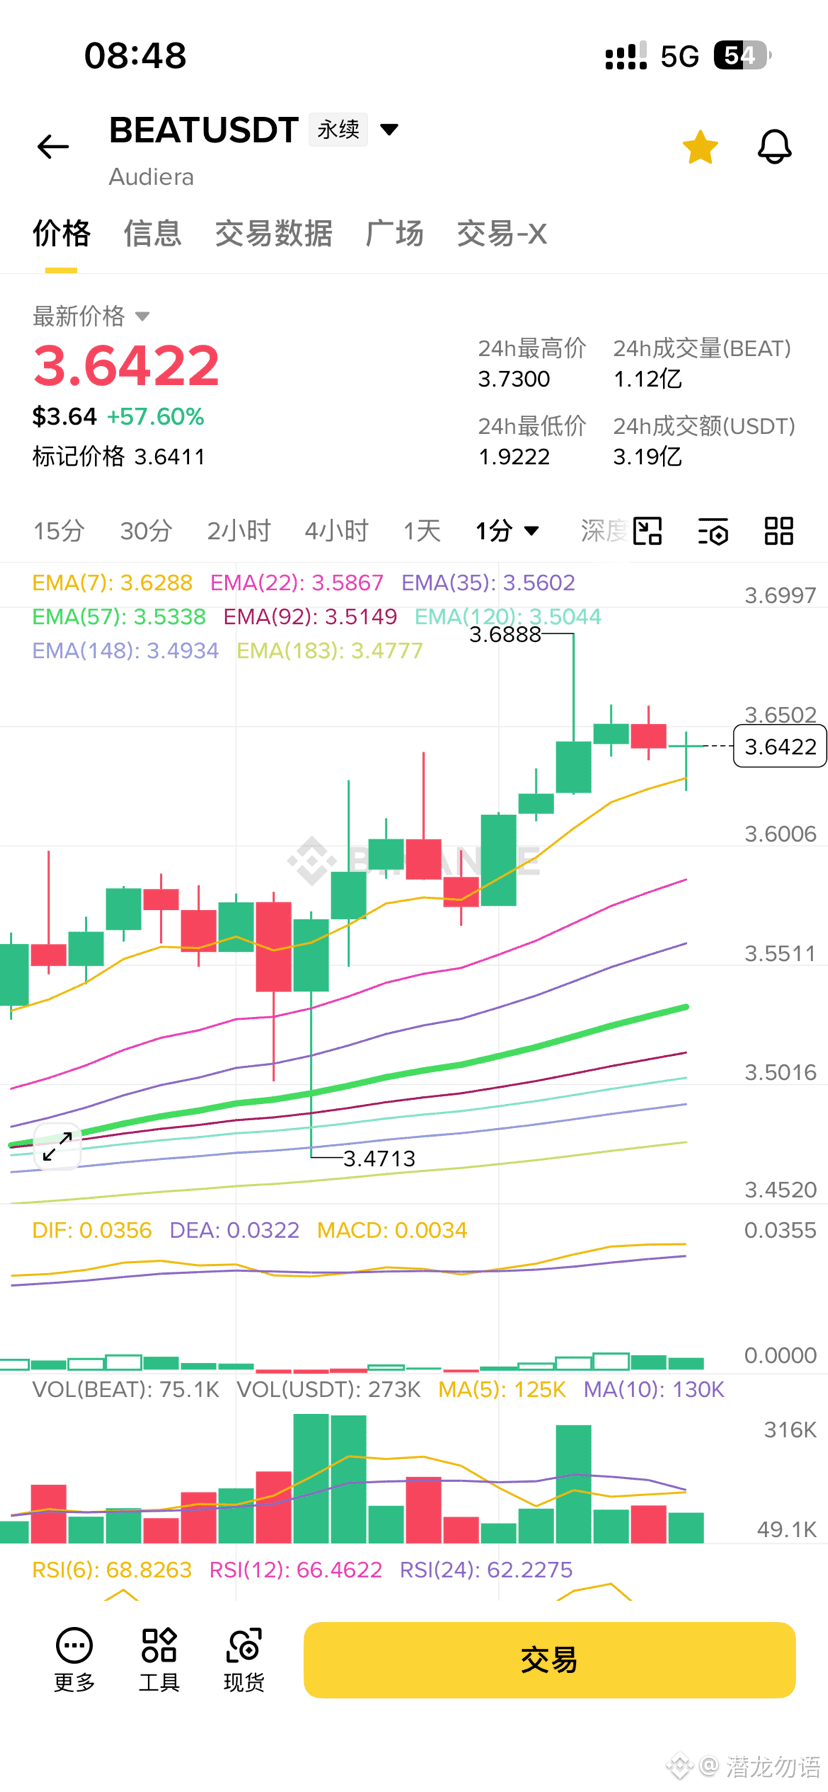
Task: Open the 工具 tools icon
Action: [159, 1660]
